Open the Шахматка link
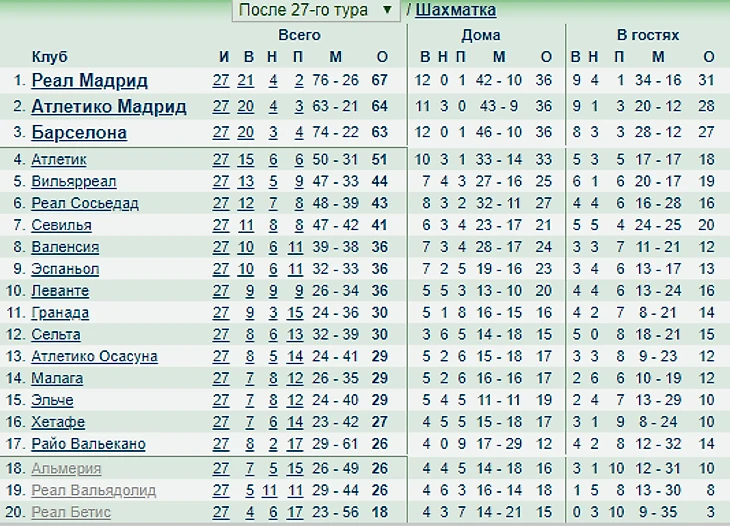Image resolution: width=730 pixels, height=526 pixels. (x=455, y=10)
